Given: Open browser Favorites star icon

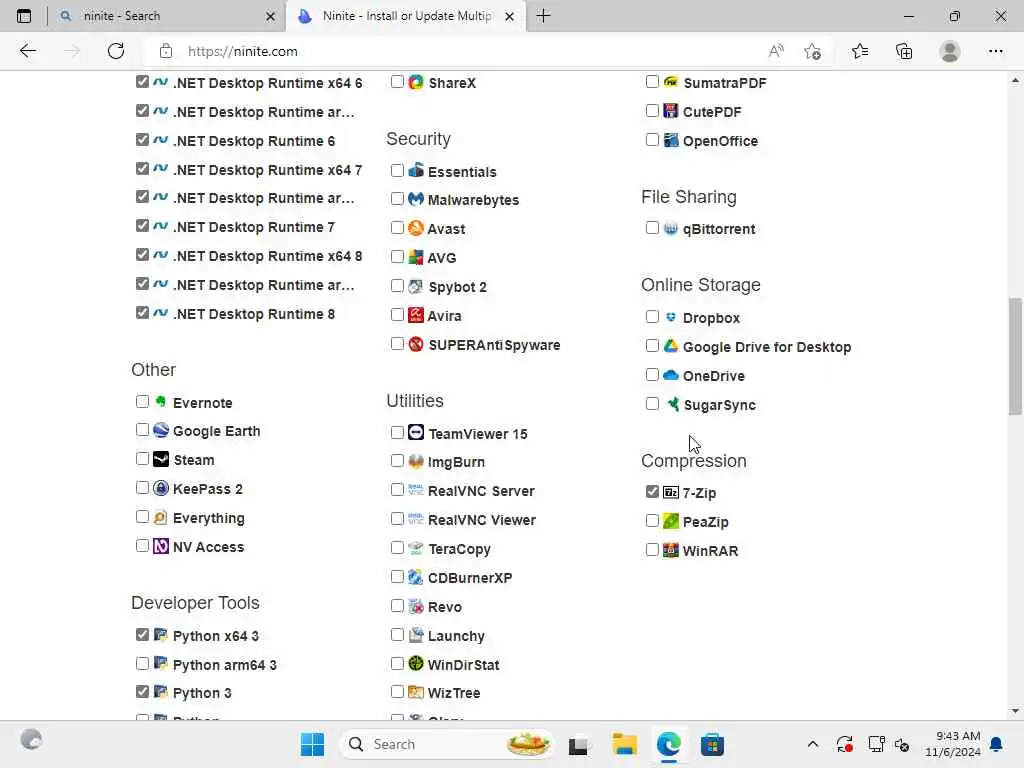Looking at the screenshot, I should (859, 51).
